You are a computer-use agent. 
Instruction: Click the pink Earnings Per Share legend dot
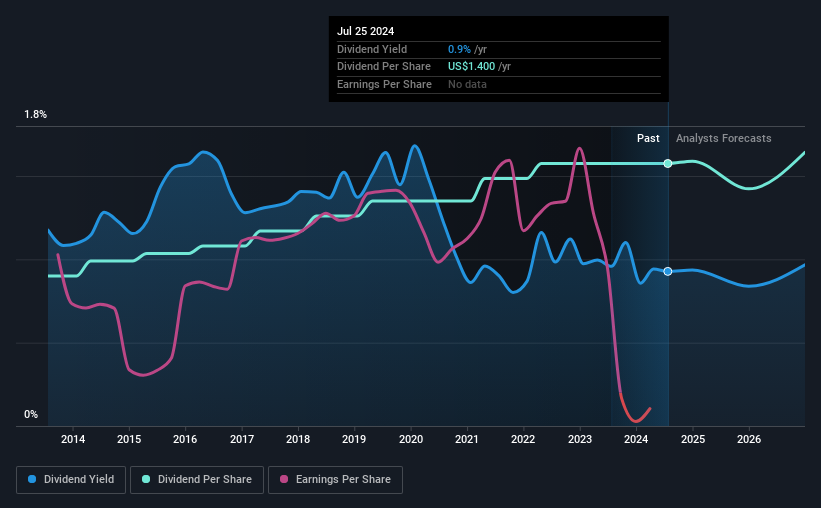(x=284, y=479)
